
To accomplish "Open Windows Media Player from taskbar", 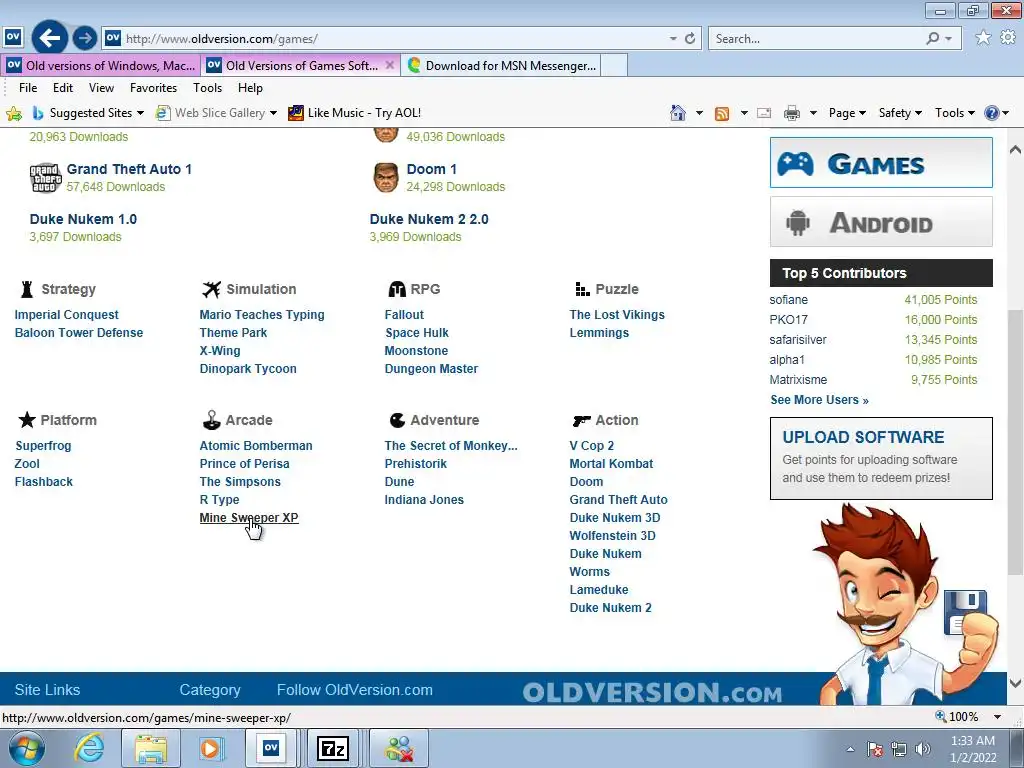I will click(210, 748).
